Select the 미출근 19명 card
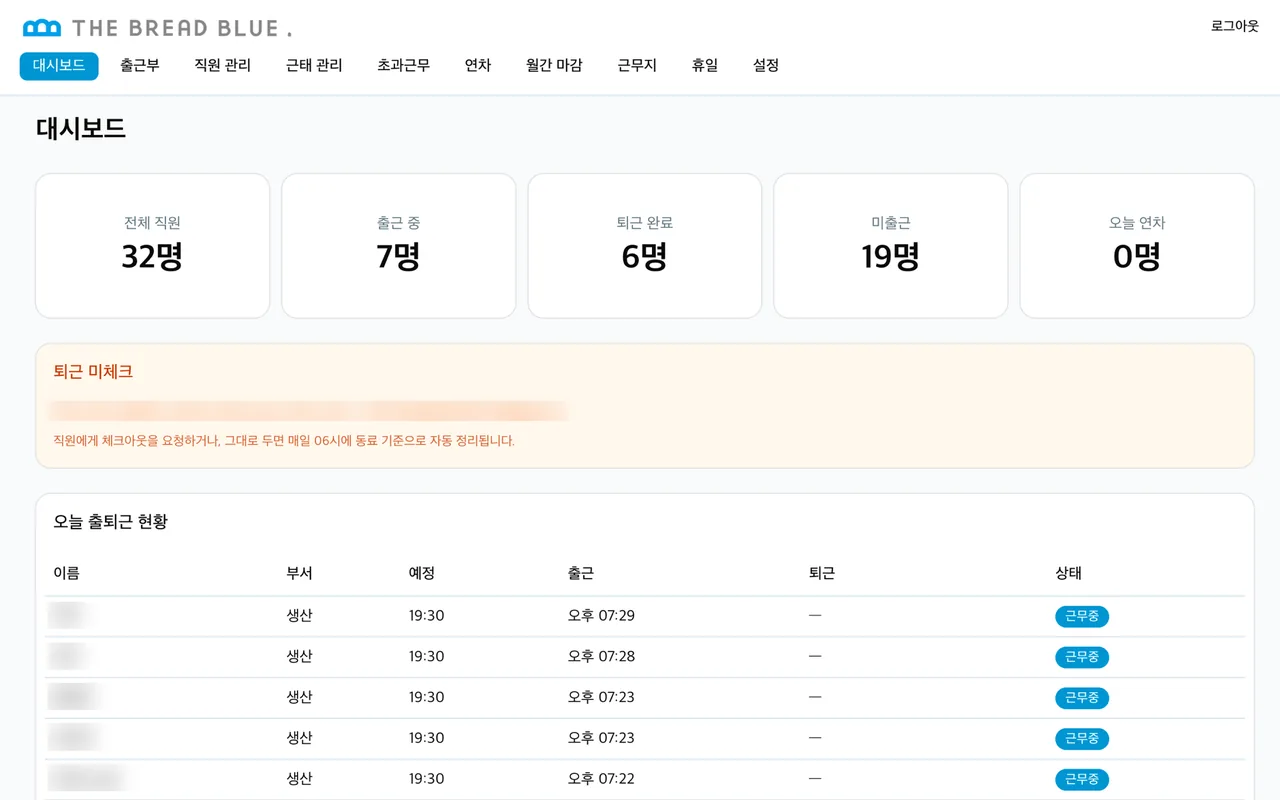The width and height of the screenshot is (1280, 800). tap(891, 246)
